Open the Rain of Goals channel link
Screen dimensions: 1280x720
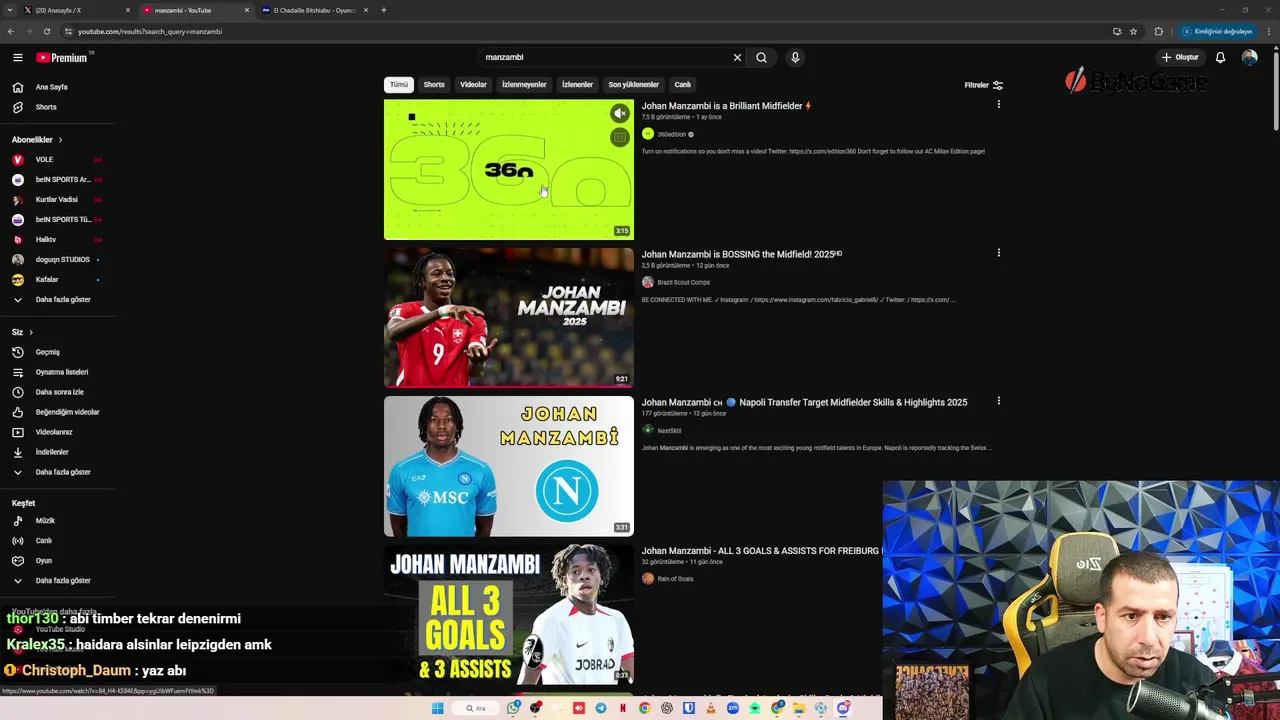point(675,579)
